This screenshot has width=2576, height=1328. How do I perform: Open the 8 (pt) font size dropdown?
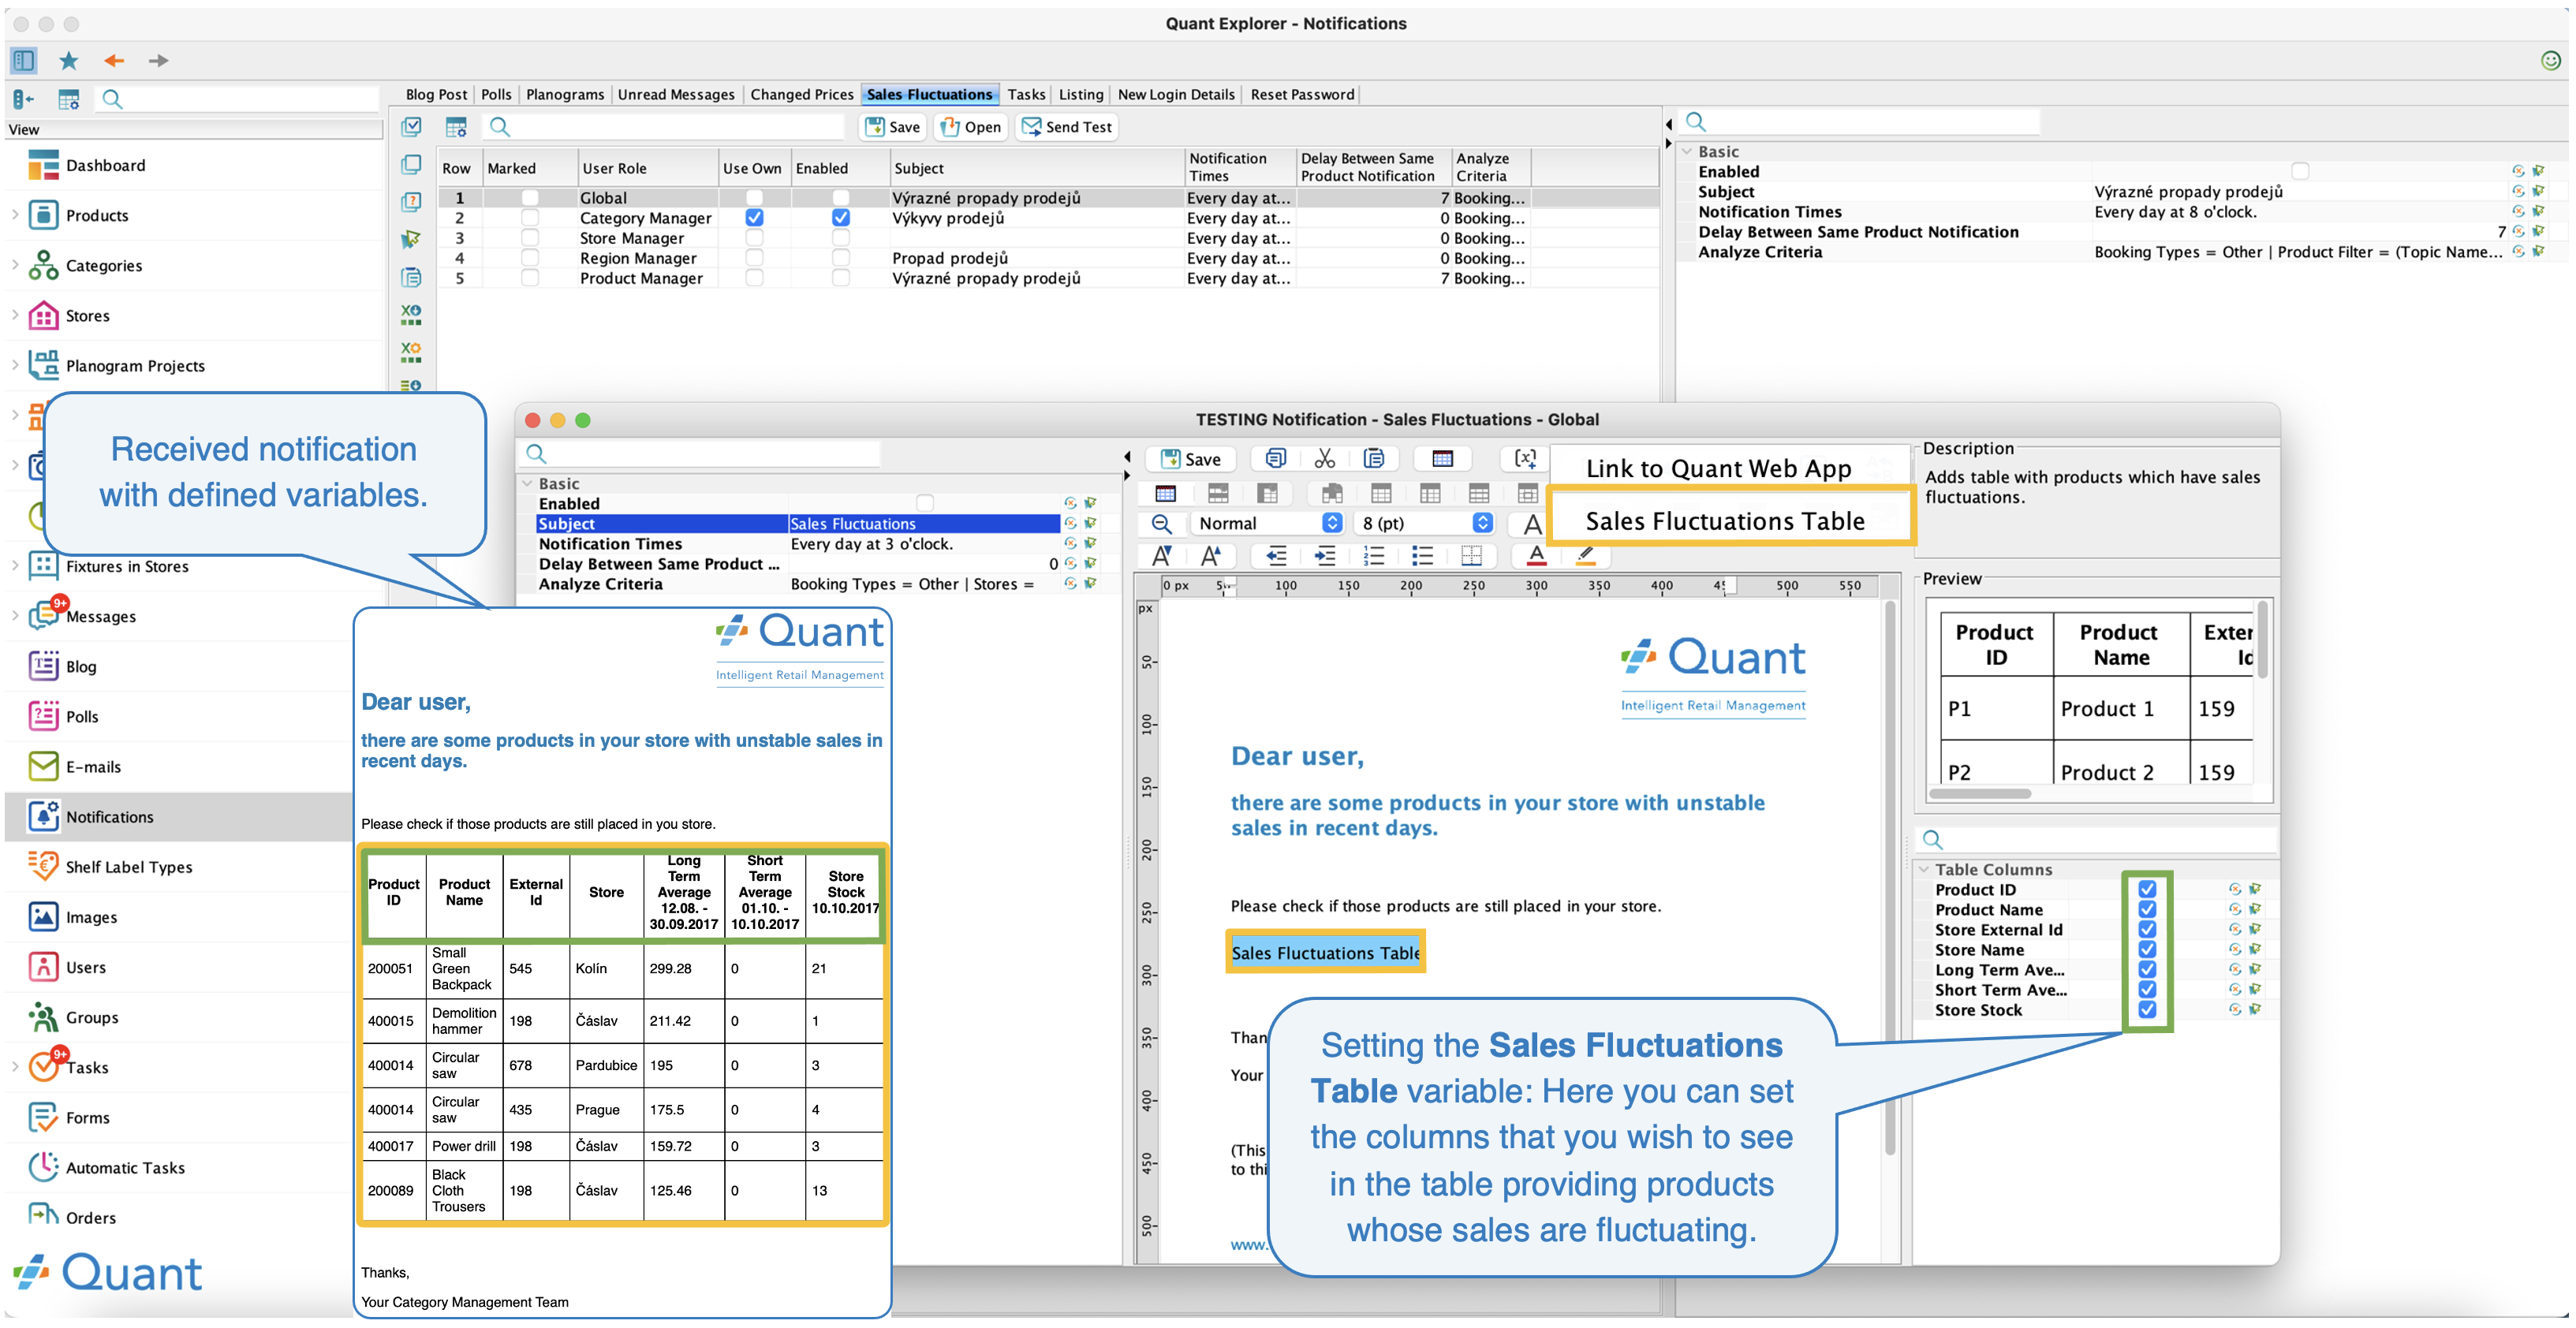[x=1425, y=523]
